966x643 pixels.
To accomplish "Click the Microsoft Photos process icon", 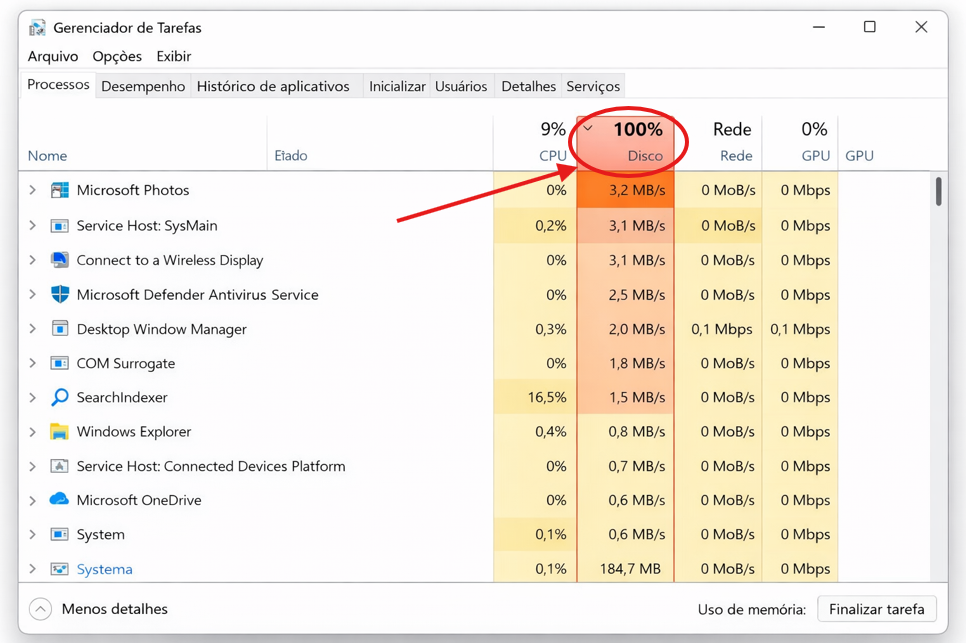I will (x=59, y=190).
